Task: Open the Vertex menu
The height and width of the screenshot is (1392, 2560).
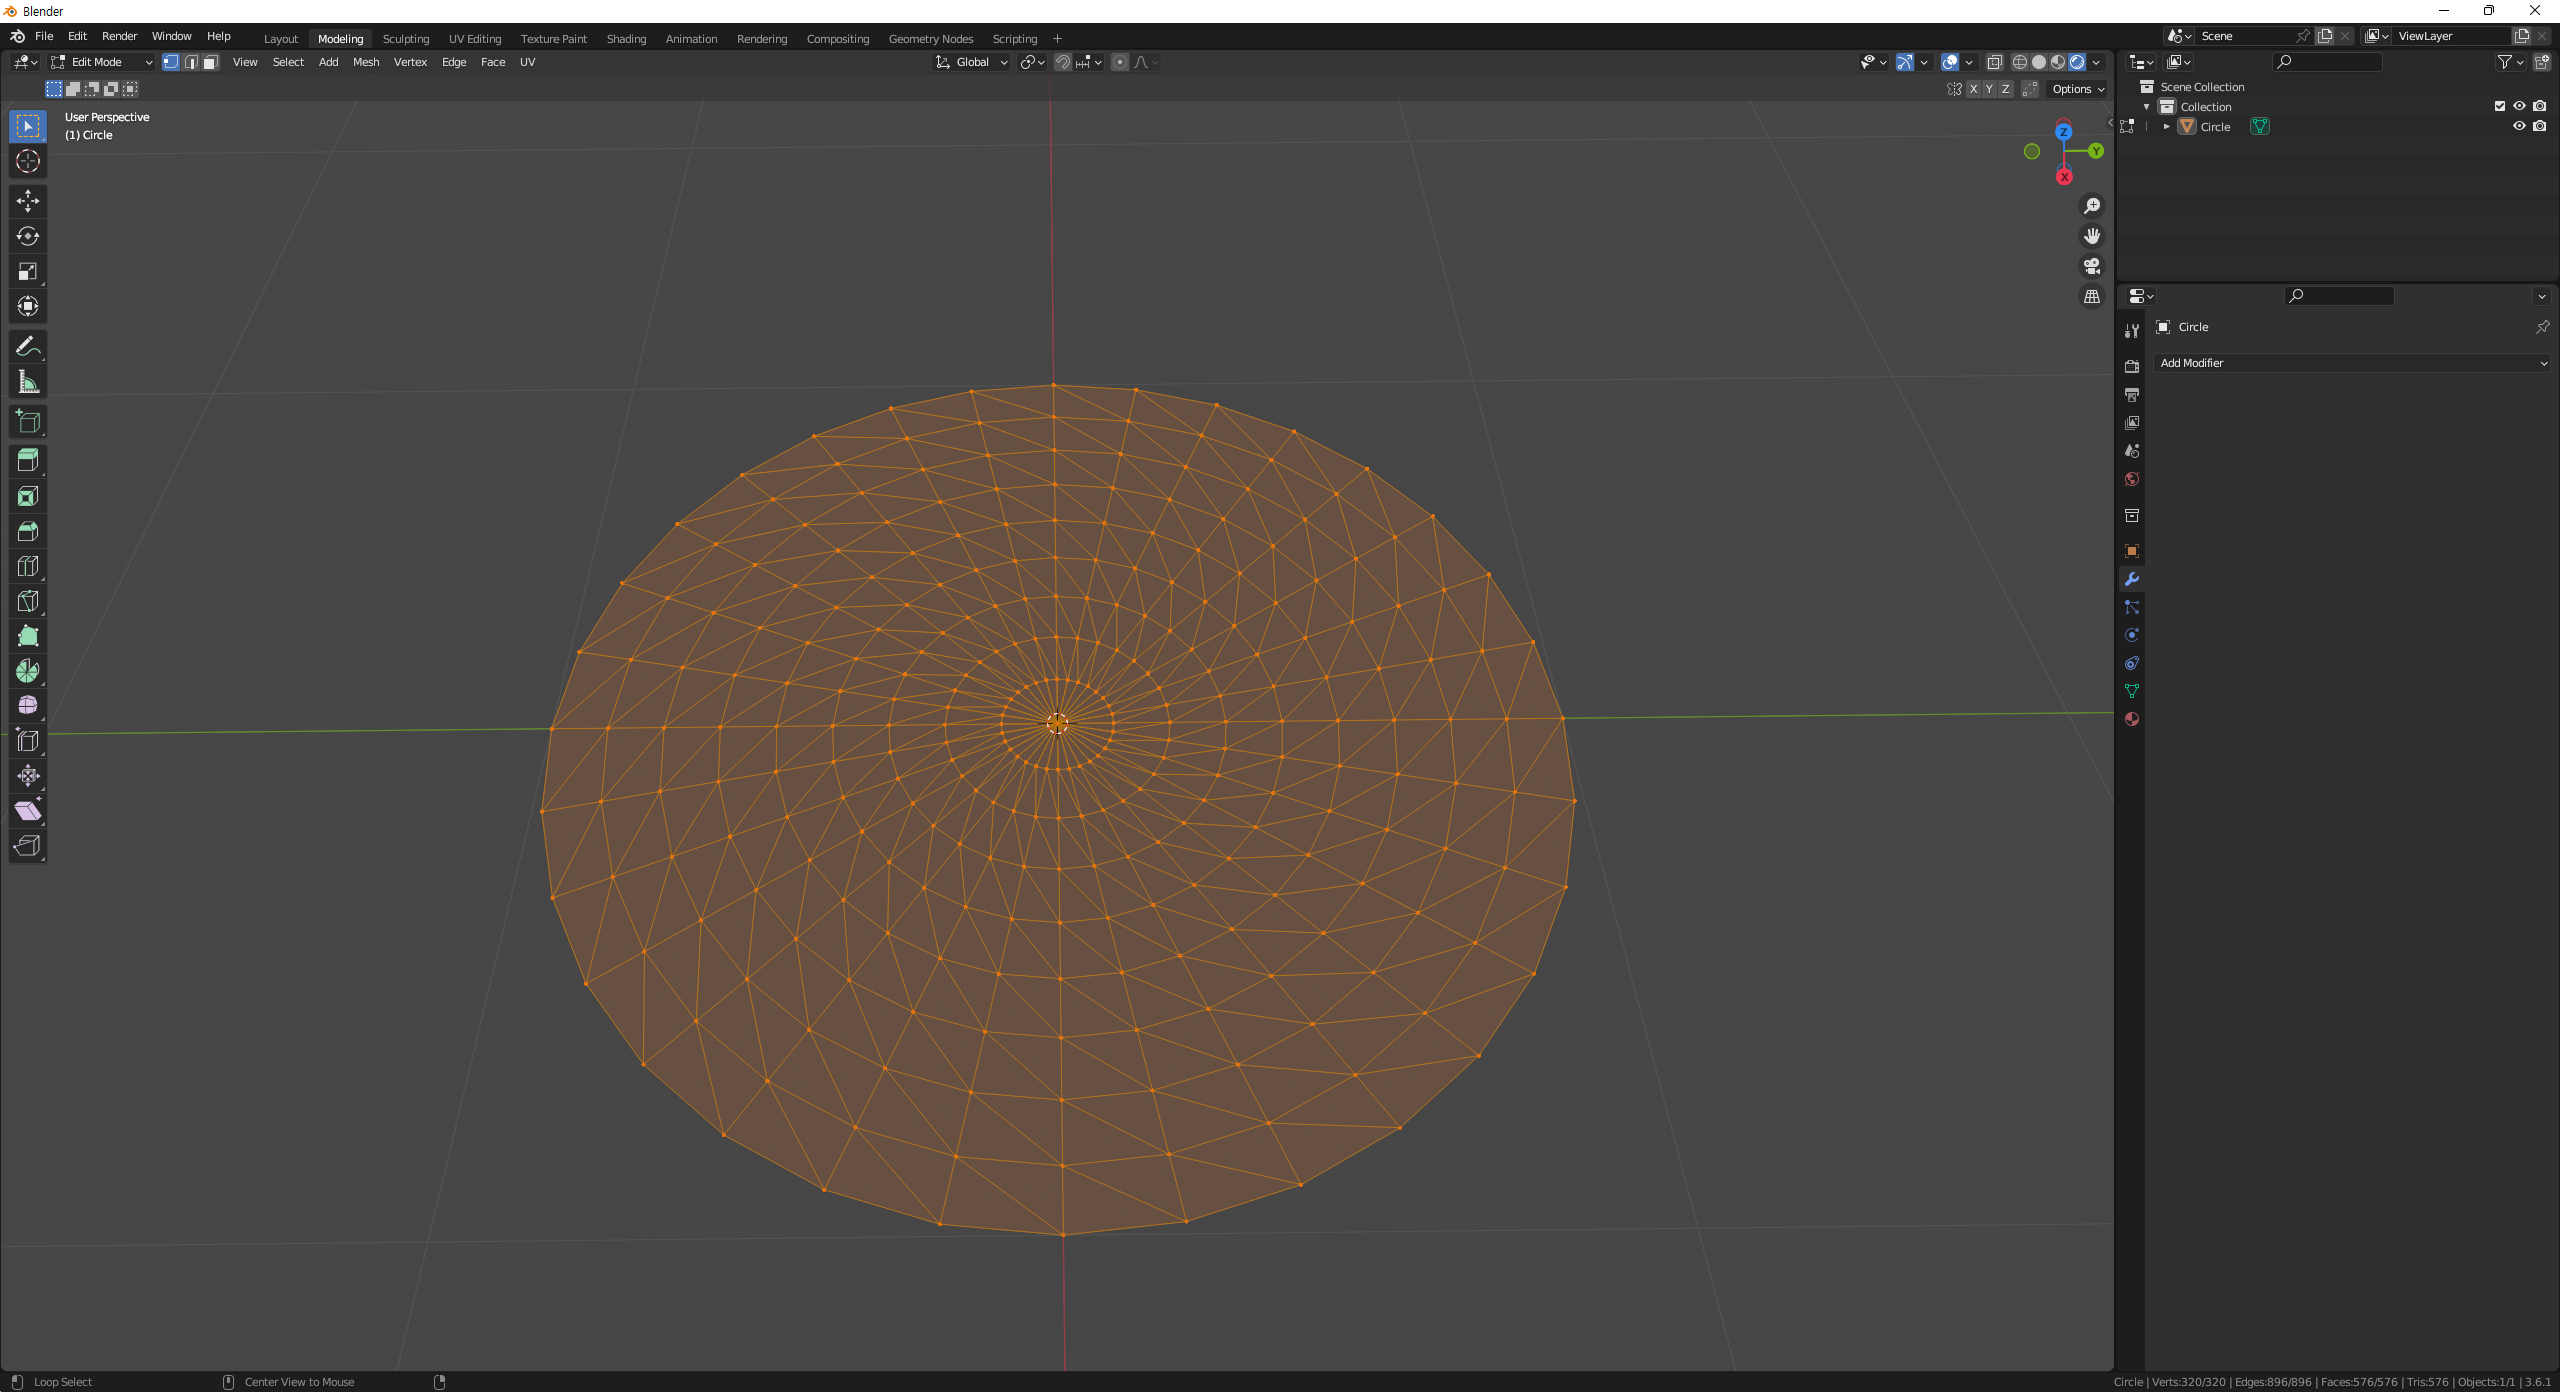Action: coord(410,62)
